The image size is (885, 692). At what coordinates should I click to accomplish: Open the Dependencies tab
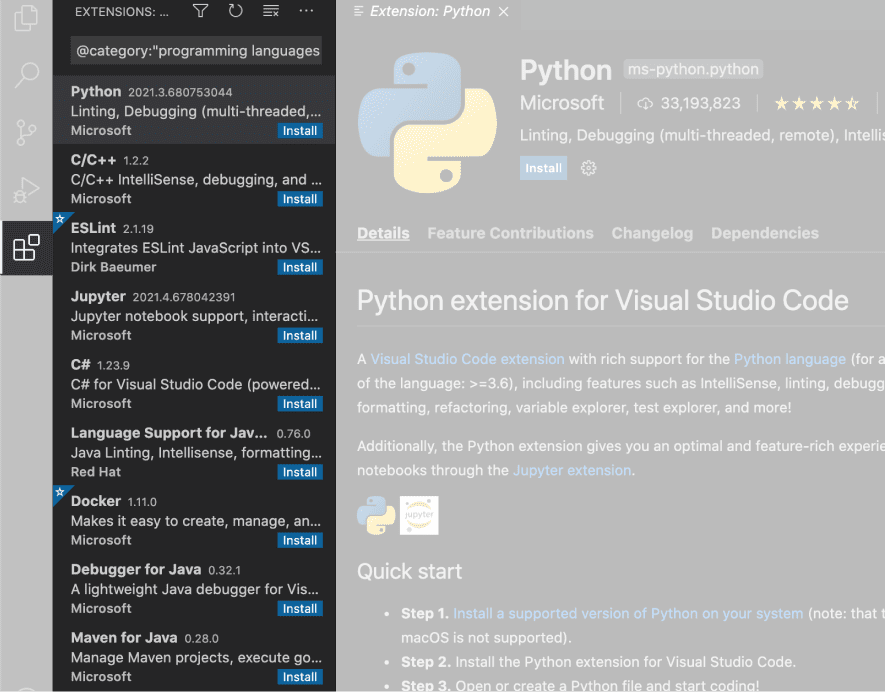tap(764, 233)
